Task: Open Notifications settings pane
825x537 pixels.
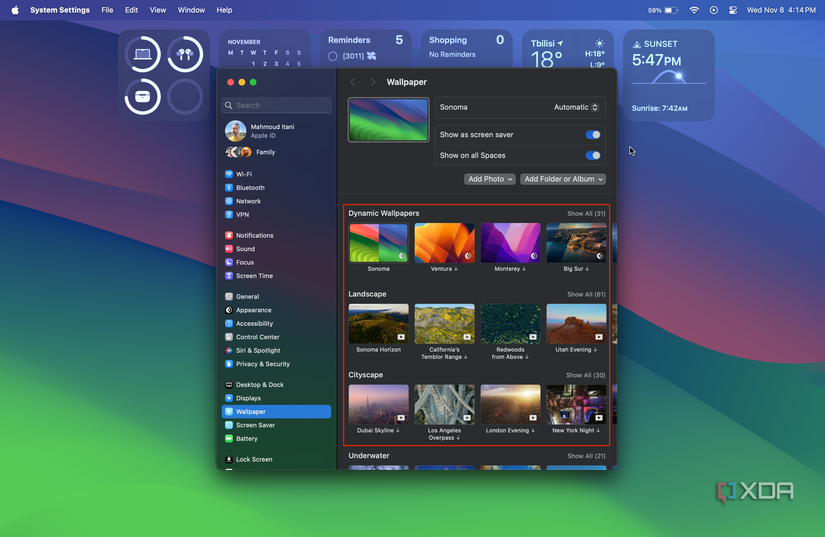Action: coord(254,236)
